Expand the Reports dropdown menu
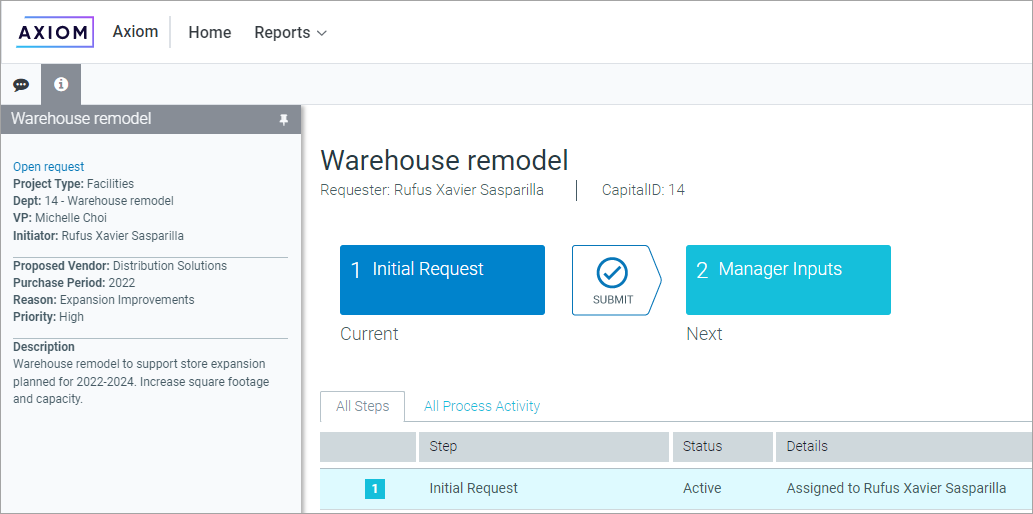The width and height of the screenshot is (1033, 514). coord(290,33)
